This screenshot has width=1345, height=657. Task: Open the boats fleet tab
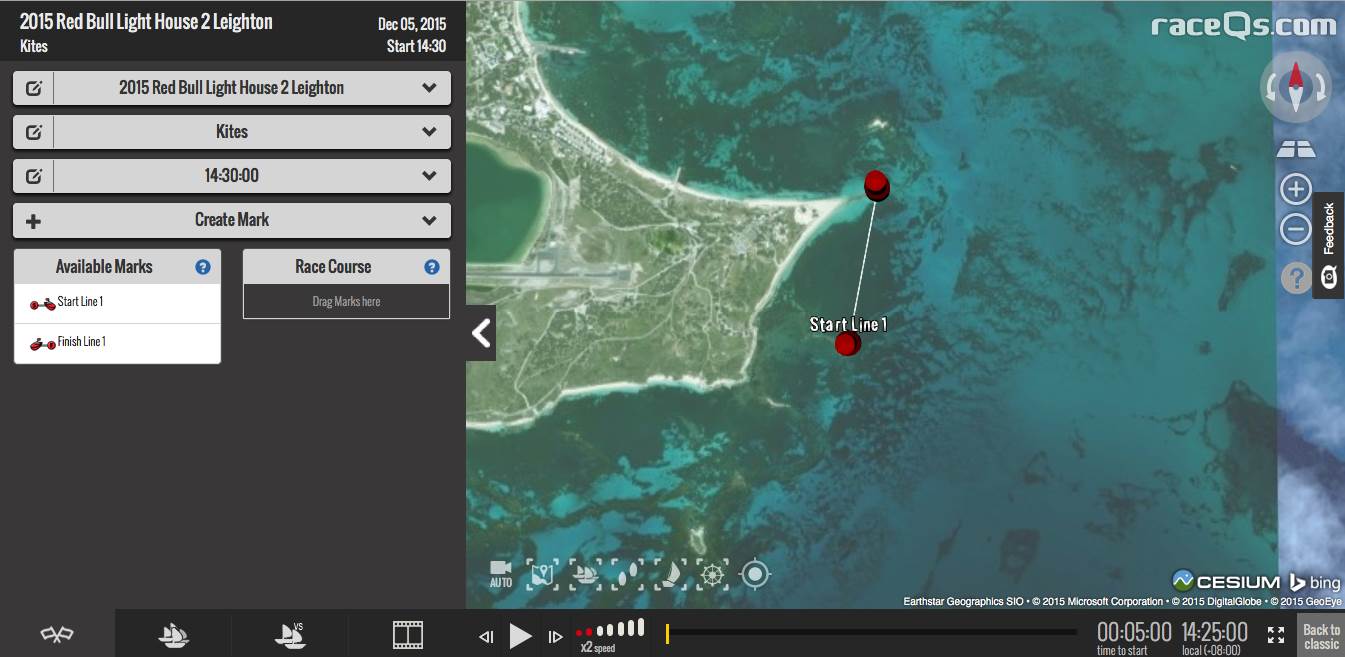tap(174, 634)
